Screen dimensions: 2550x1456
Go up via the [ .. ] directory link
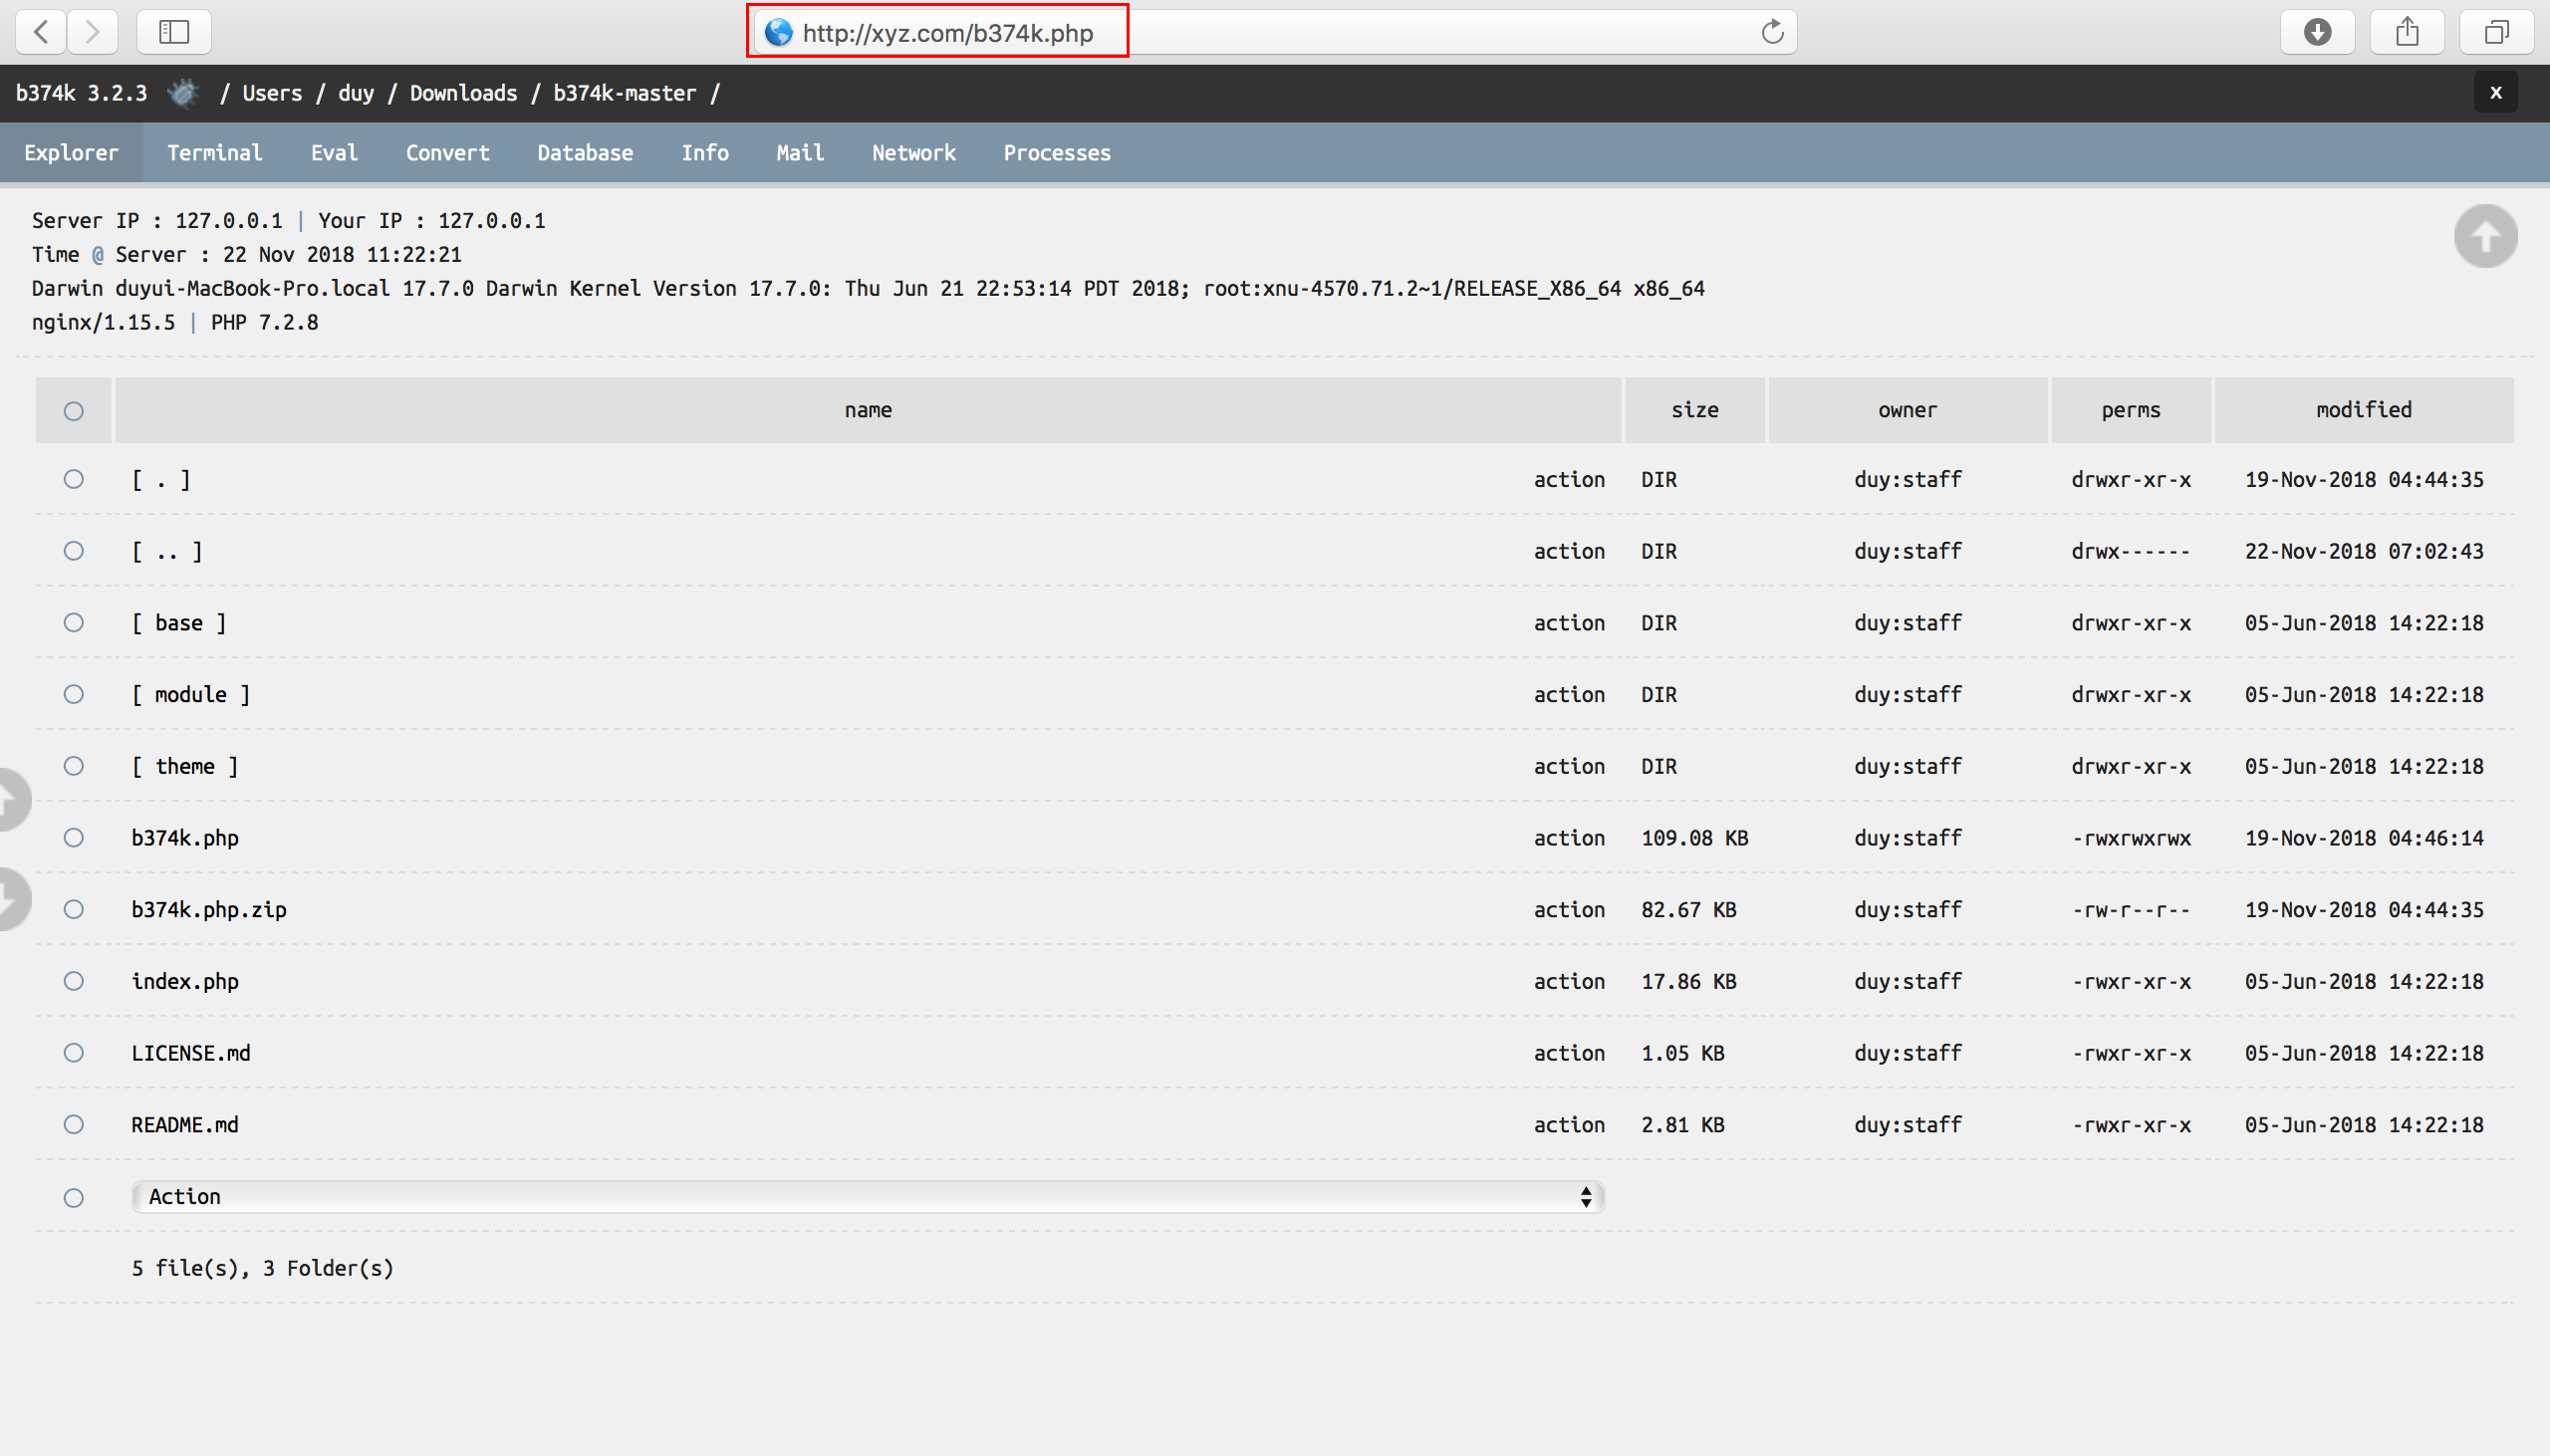[x=166, y=552]
